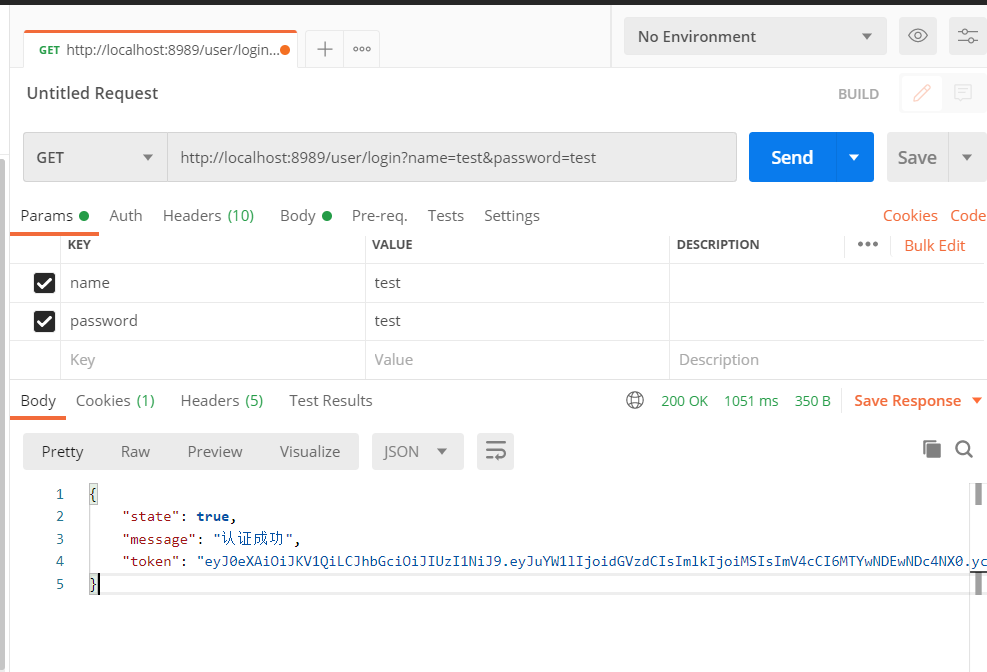Switch response view to Visualize
This screenshot has width=987, height=672.
click(310, 452)
